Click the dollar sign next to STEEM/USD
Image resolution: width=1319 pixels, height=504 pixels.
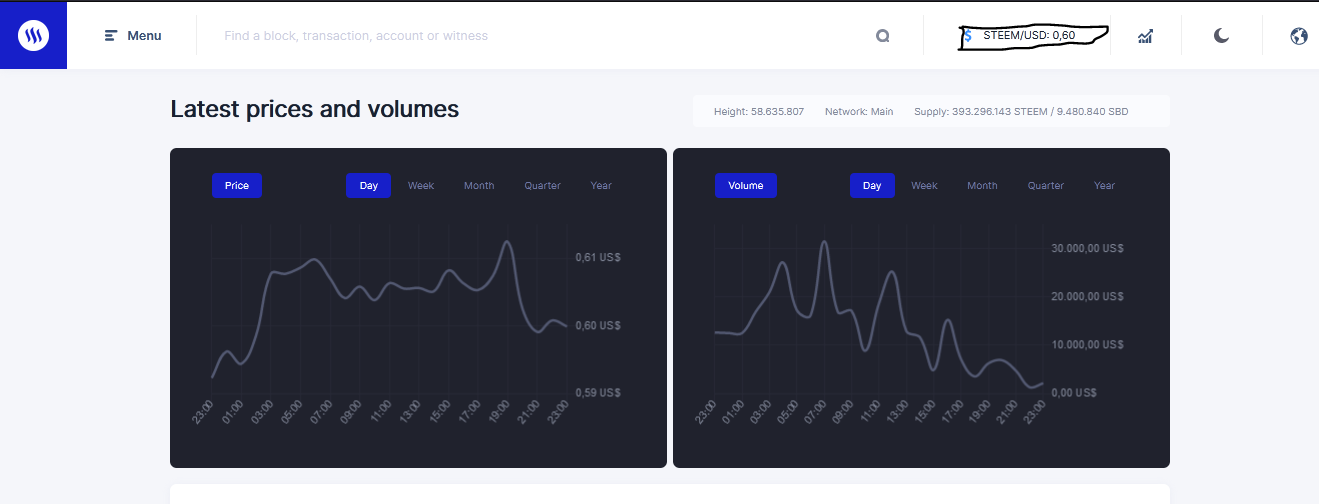(x=968, y=36)
